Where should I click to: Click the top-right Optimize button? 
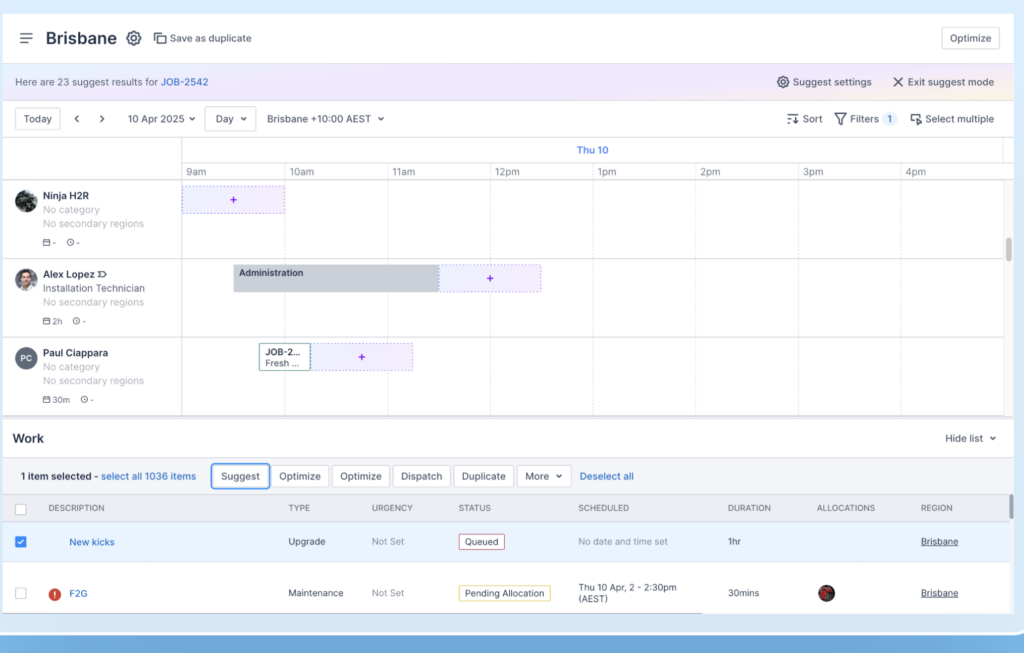click(x=970, y=39)
